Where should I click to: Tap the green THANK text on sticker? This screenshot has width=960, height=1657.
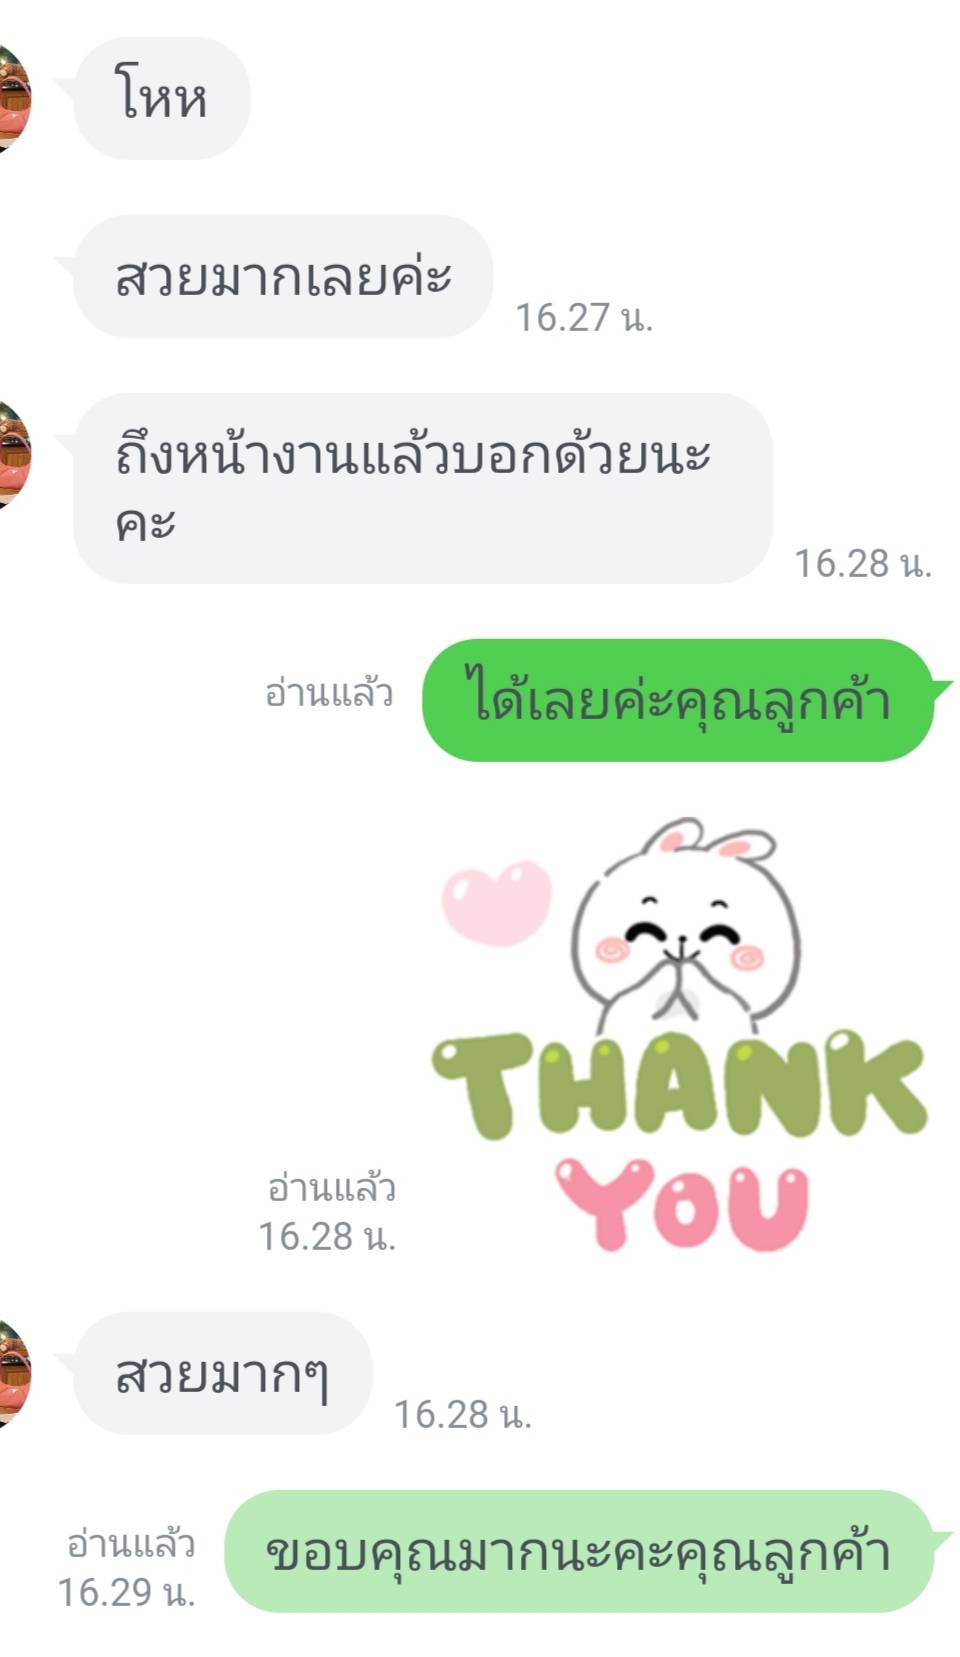[x=680, y=1086]
